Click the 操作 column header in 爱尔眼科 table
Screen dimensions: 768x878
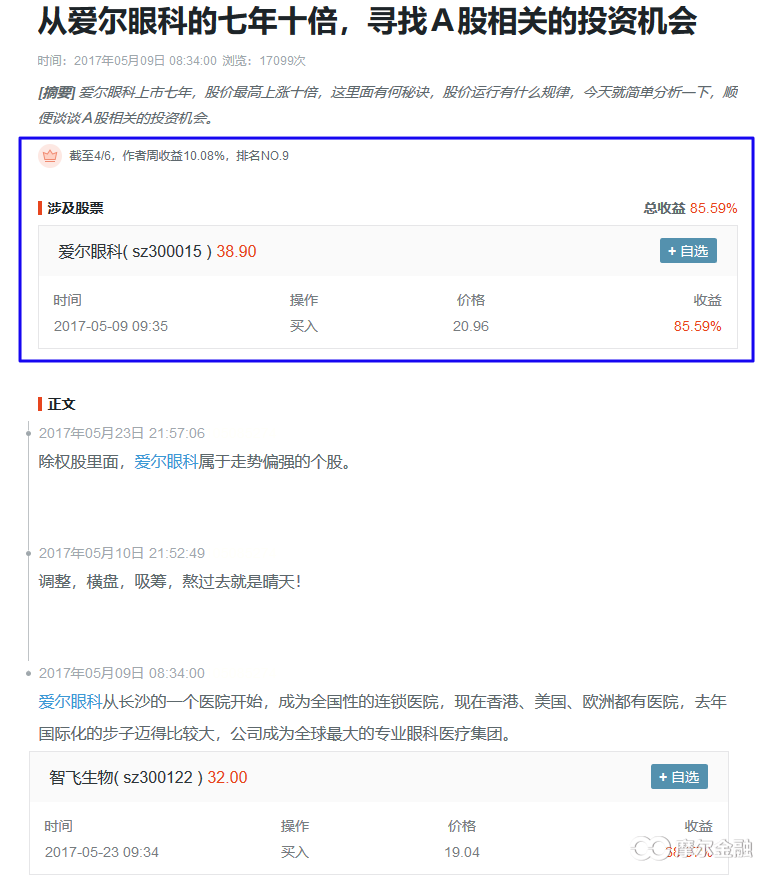(304, 300)
